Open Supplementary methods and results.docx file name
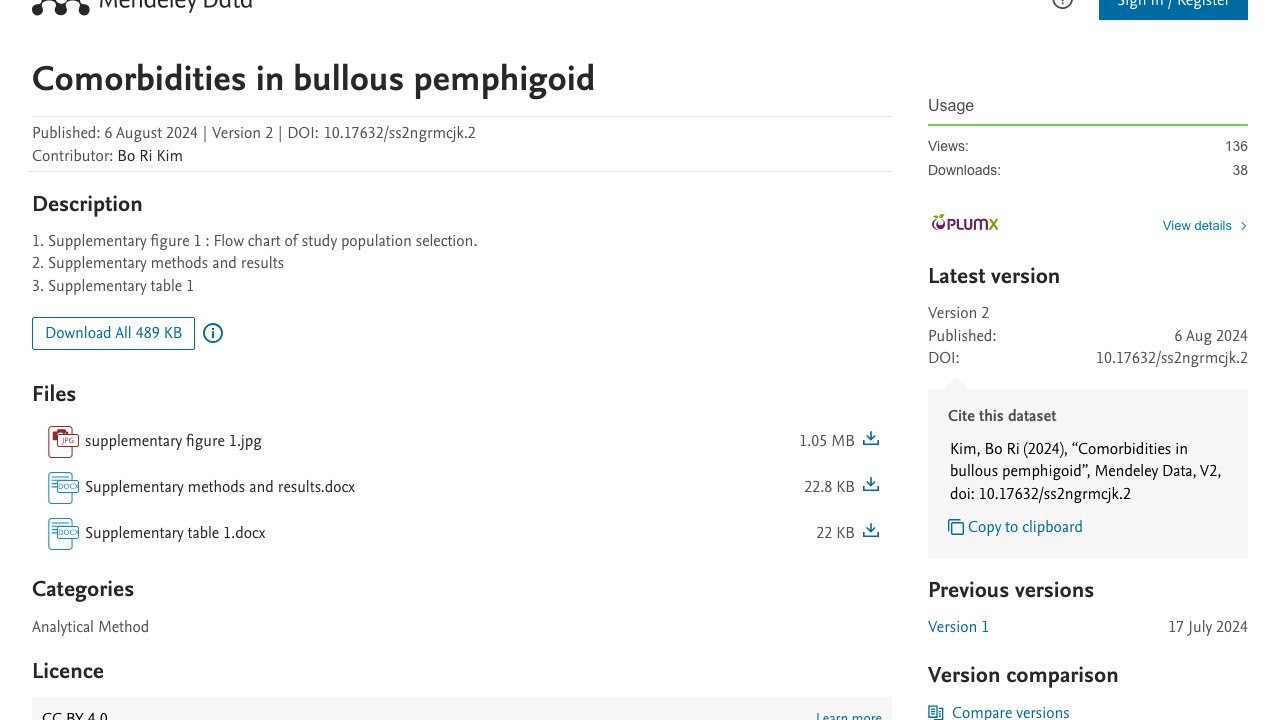The image size is (1280, 720). pyautogui.click(x=220, y=487)
